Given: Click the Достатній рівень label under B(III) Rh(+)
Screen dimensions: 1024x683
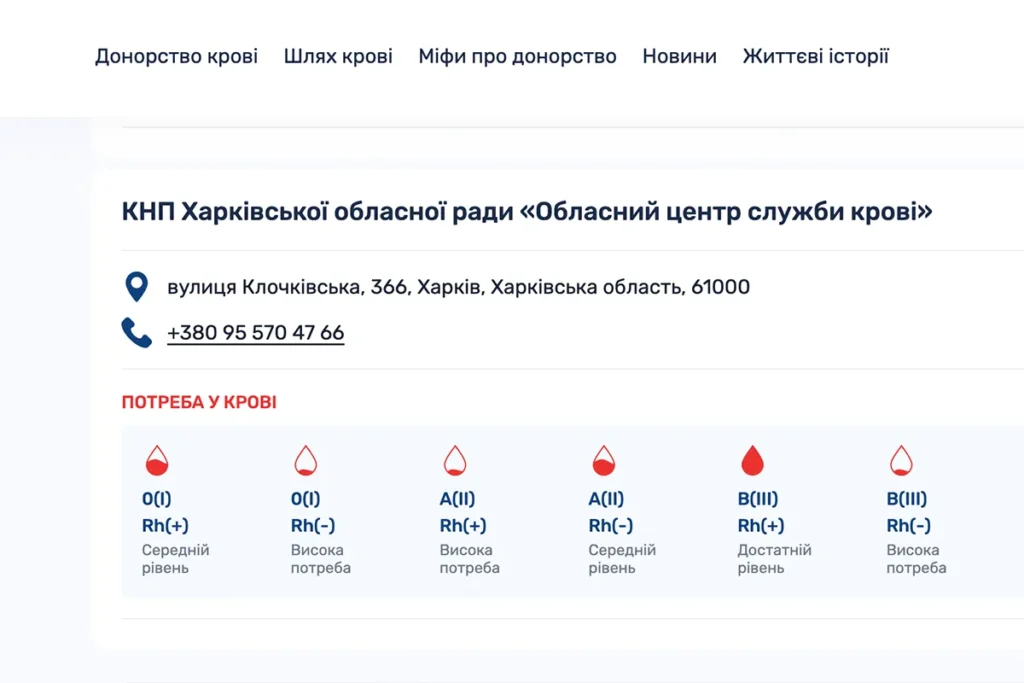Looking at the screenshot, I should 774,559.
